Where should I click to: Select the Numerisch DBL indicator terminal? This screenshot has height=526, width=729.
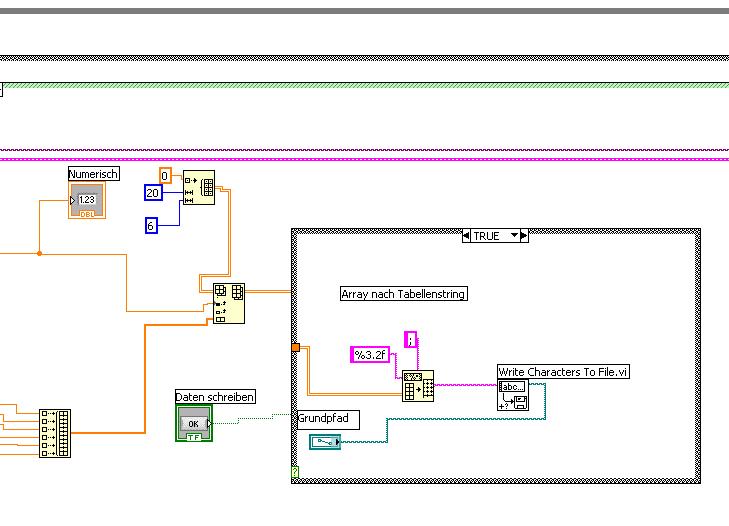point(87,200)
